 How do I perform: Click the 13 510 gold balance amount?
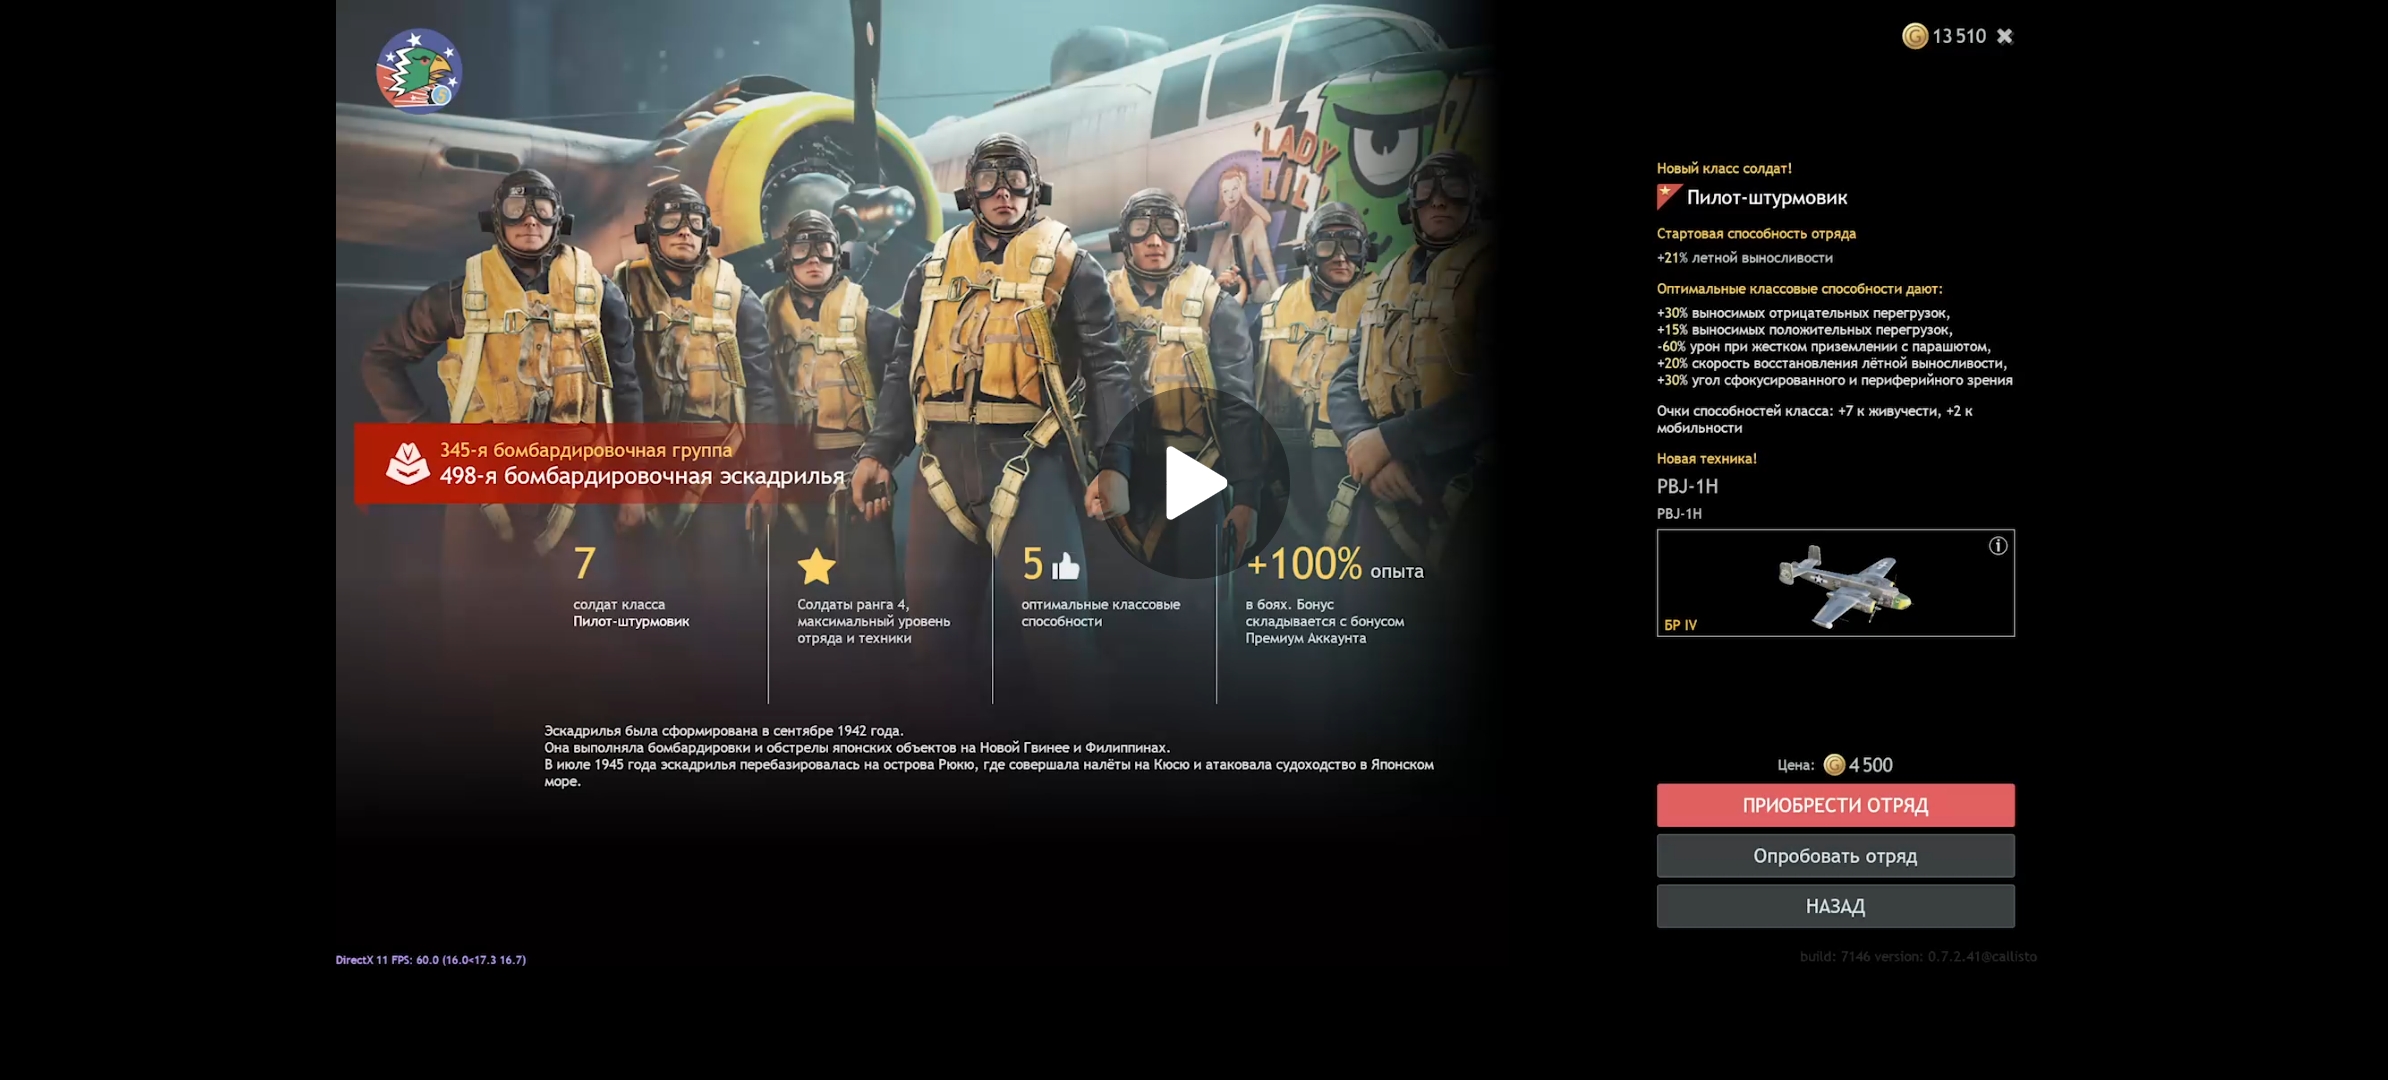1959,36
